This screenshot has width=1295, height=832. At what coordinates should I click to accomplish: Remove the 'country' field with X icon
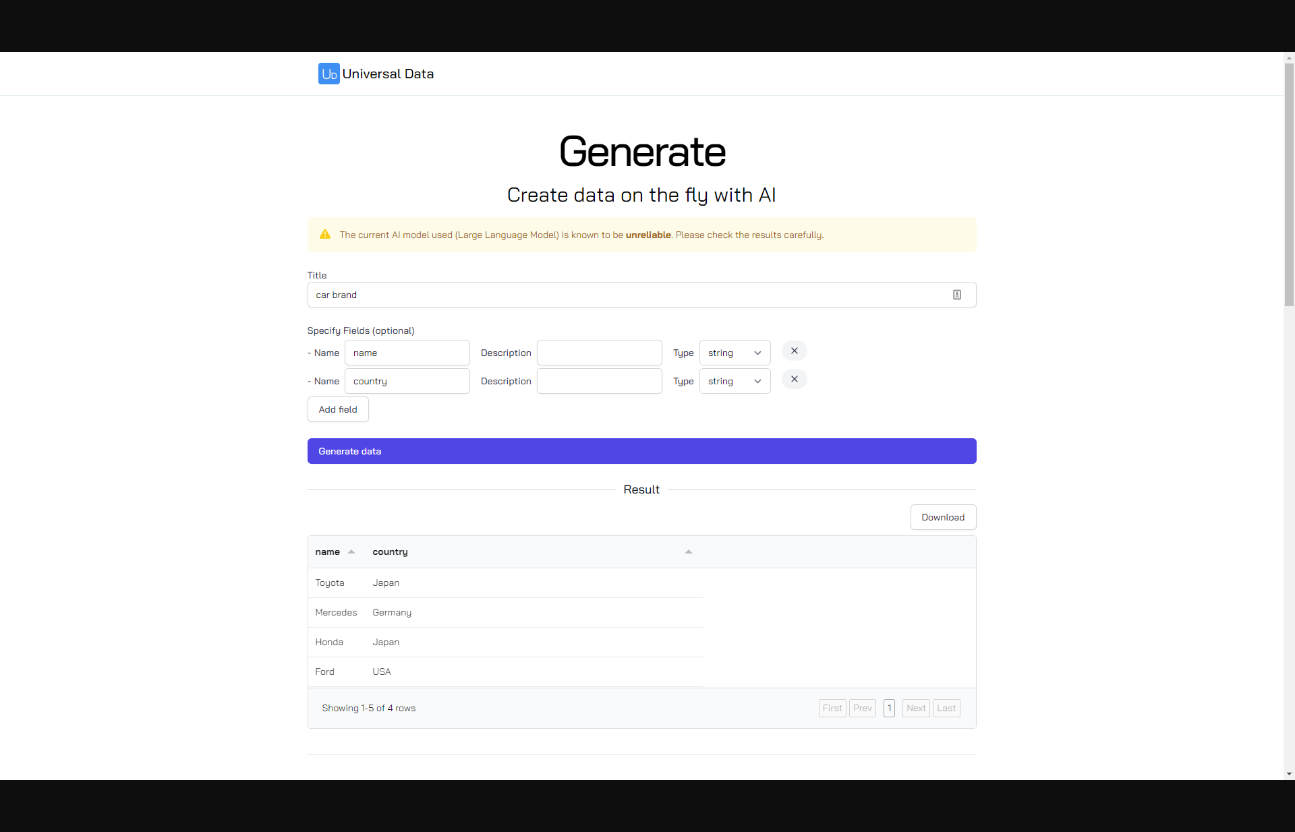tap(794, 380)
